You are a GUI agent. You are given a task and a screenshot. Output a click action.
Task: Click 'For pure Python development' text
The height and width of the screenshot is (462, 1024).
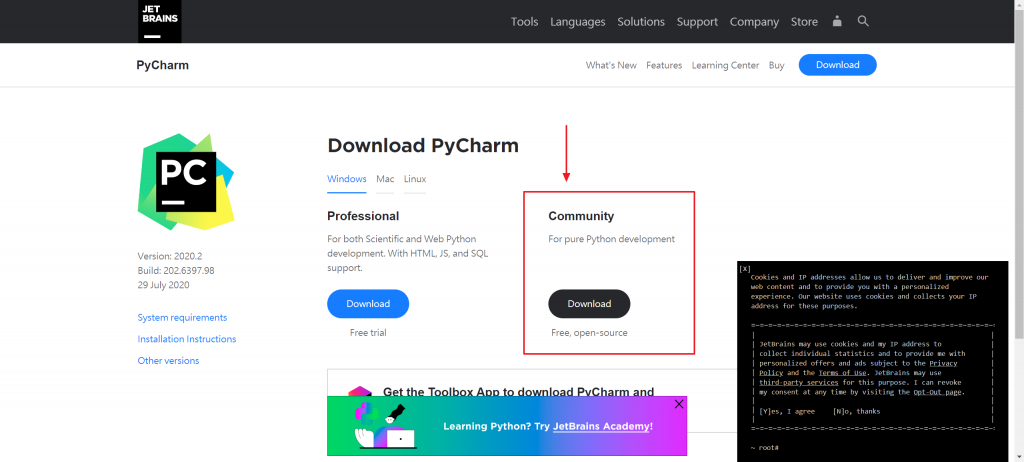tap(611, 239)
